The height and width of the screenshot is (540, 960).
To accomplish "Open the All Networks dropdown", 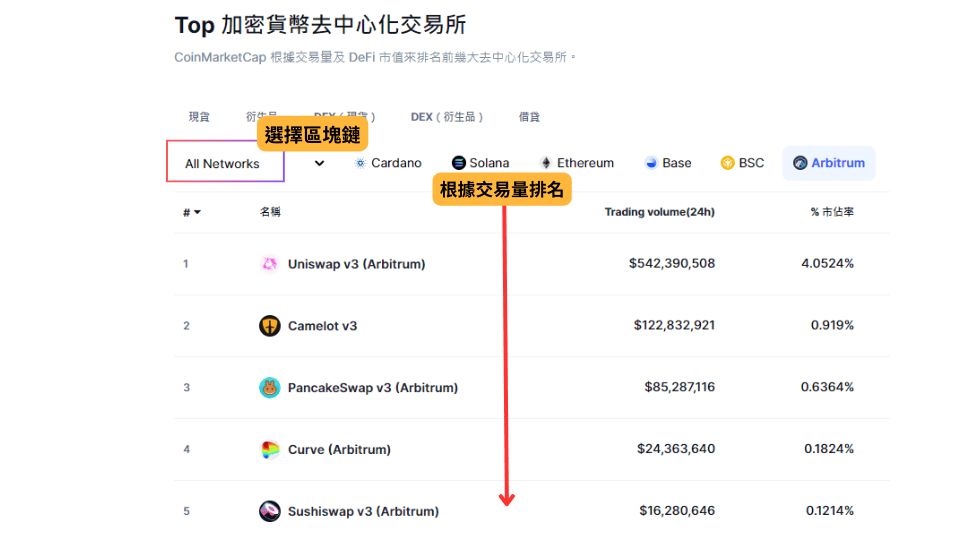I will pyautogui.click(x=224, y=164).
